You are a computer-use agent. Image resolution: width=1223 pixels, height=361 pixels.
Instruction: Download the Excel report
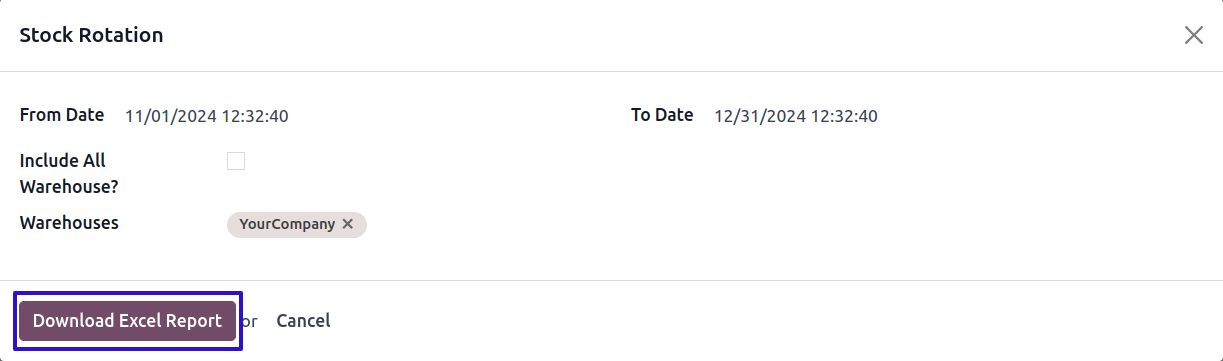(x=127, y=321)
